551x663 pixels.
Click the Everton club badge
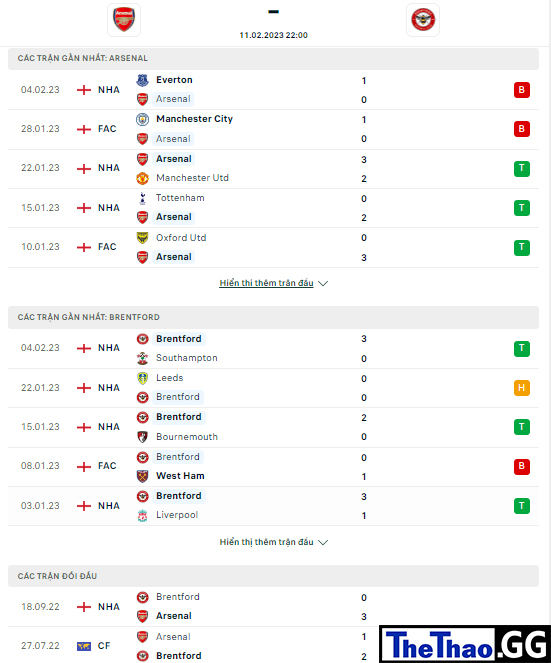(143, 80)
